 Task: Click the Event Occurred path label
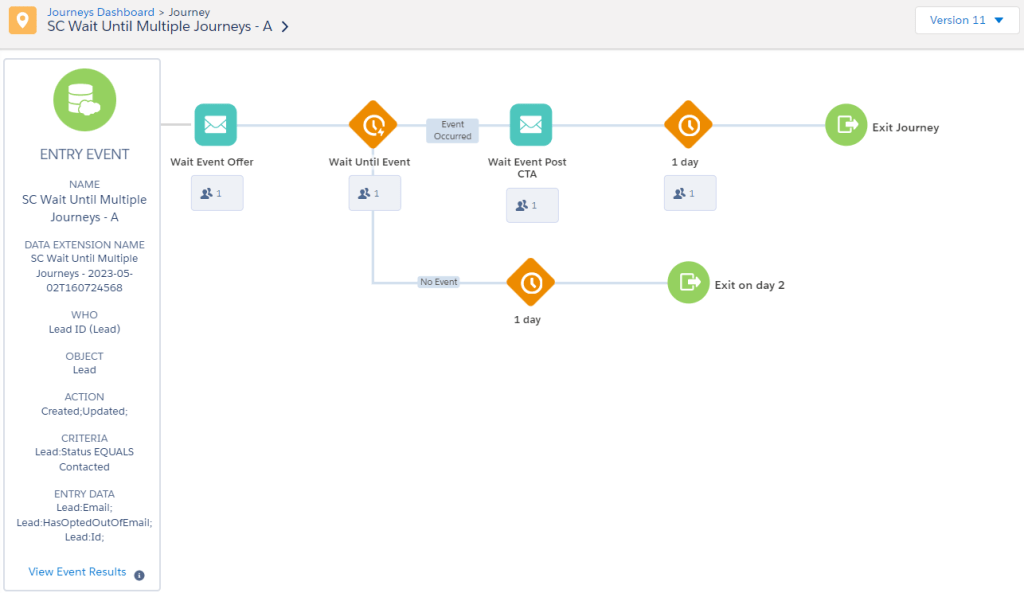452,130
